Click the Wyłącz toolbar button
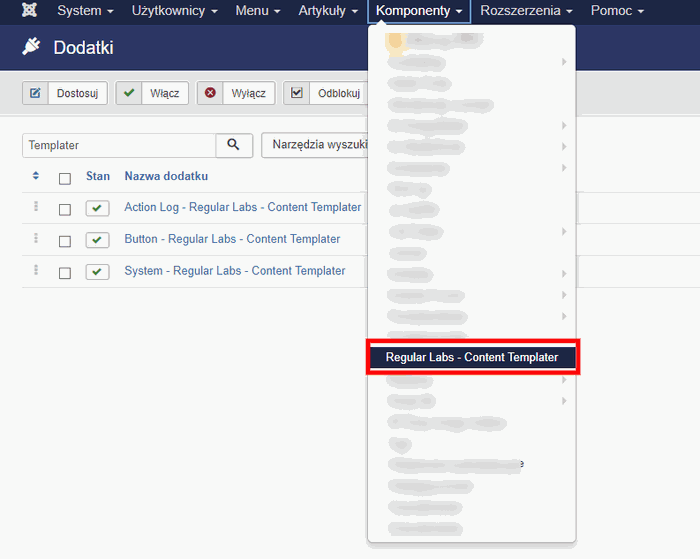Viewport: 700px width, 559px height. pyautogui.click(x=236, y=93)
